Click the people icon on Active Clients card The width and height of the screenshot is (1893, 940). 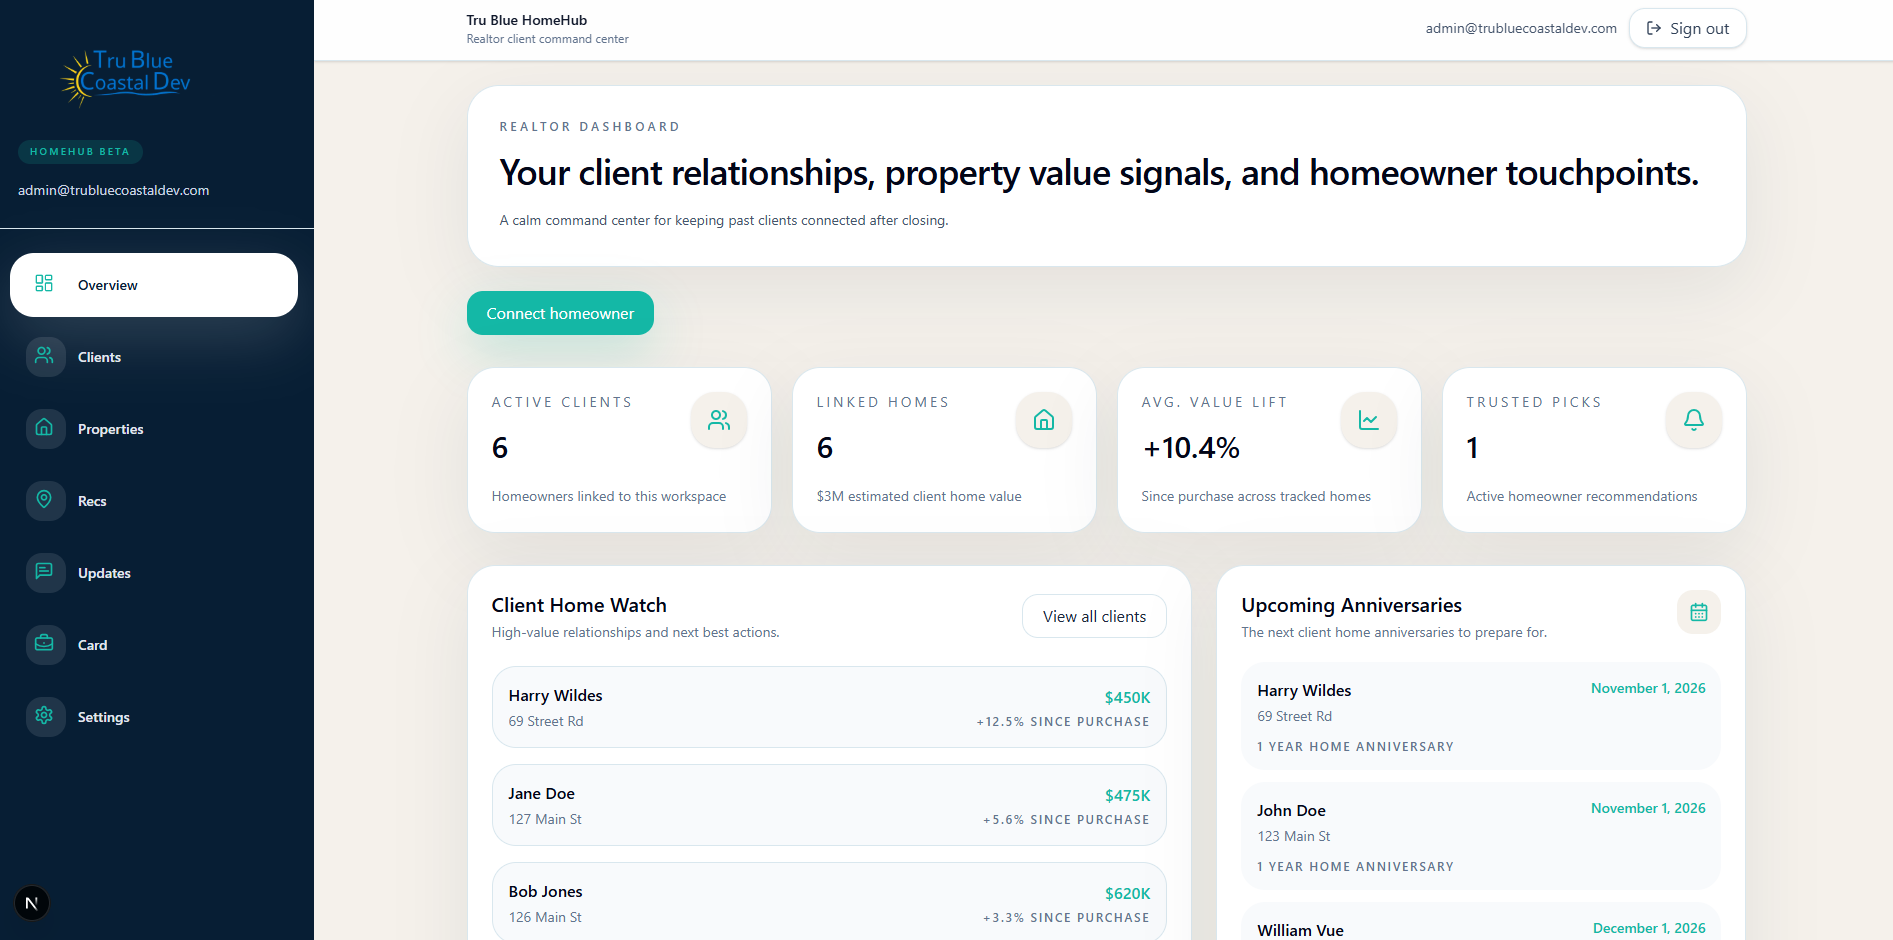pos(718,420)
